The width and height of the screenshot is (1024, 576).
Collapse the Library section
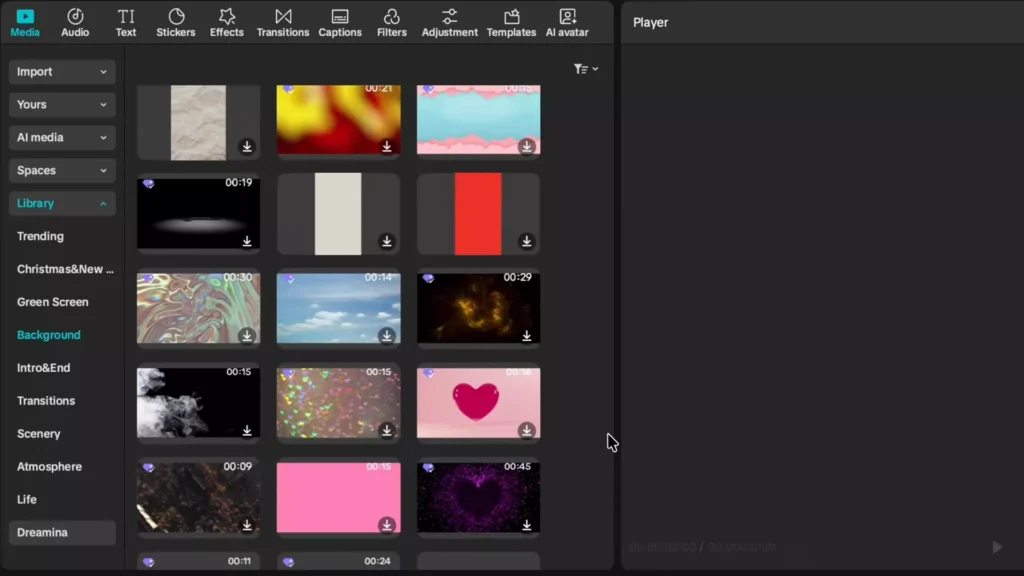click(x=62, y=203)
